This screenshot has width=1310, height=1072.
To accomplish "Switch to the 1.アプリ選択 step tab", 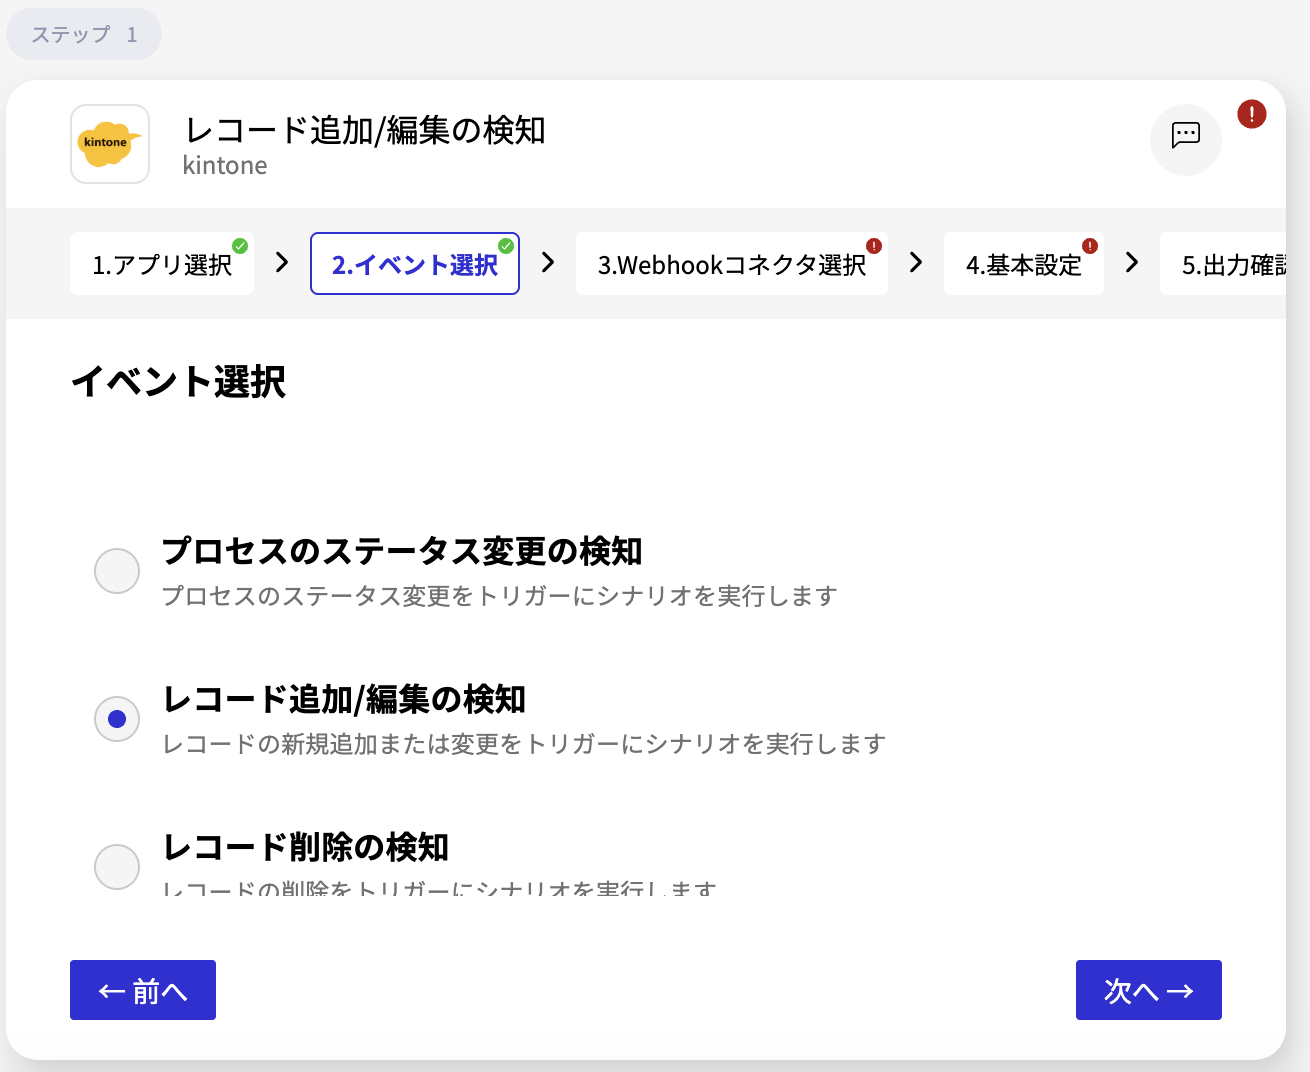I will coord(161,263).
